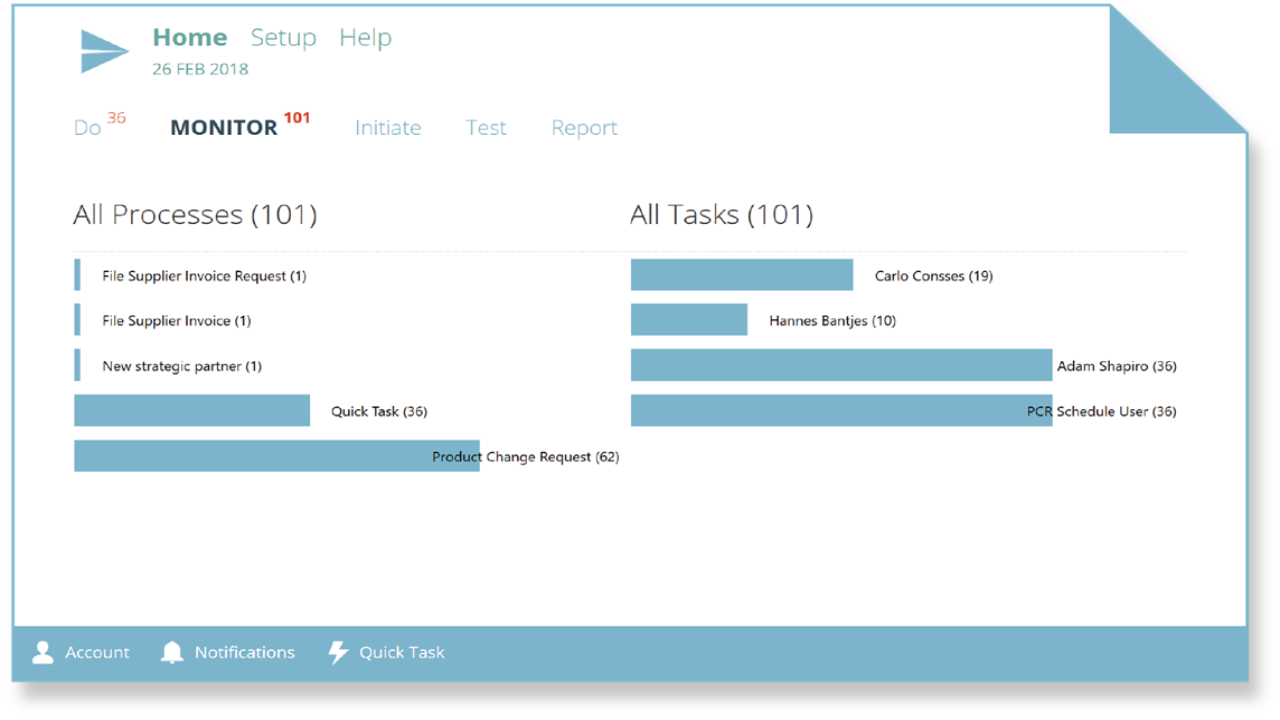Click the Account person icon

(43, 652)
